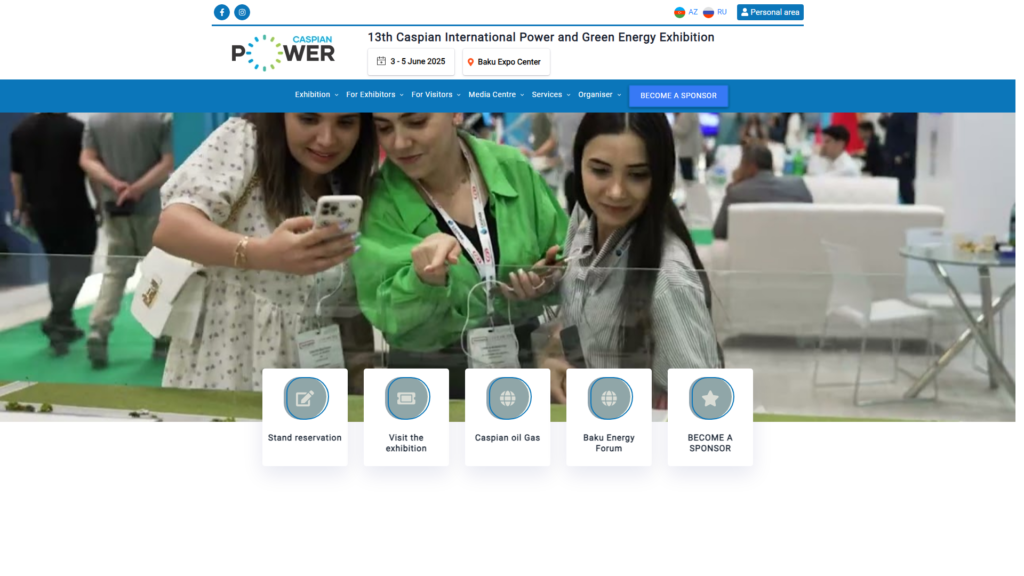Open the Organiser menu
Screen dimensions: 1024x576
[x=595, y=95]
